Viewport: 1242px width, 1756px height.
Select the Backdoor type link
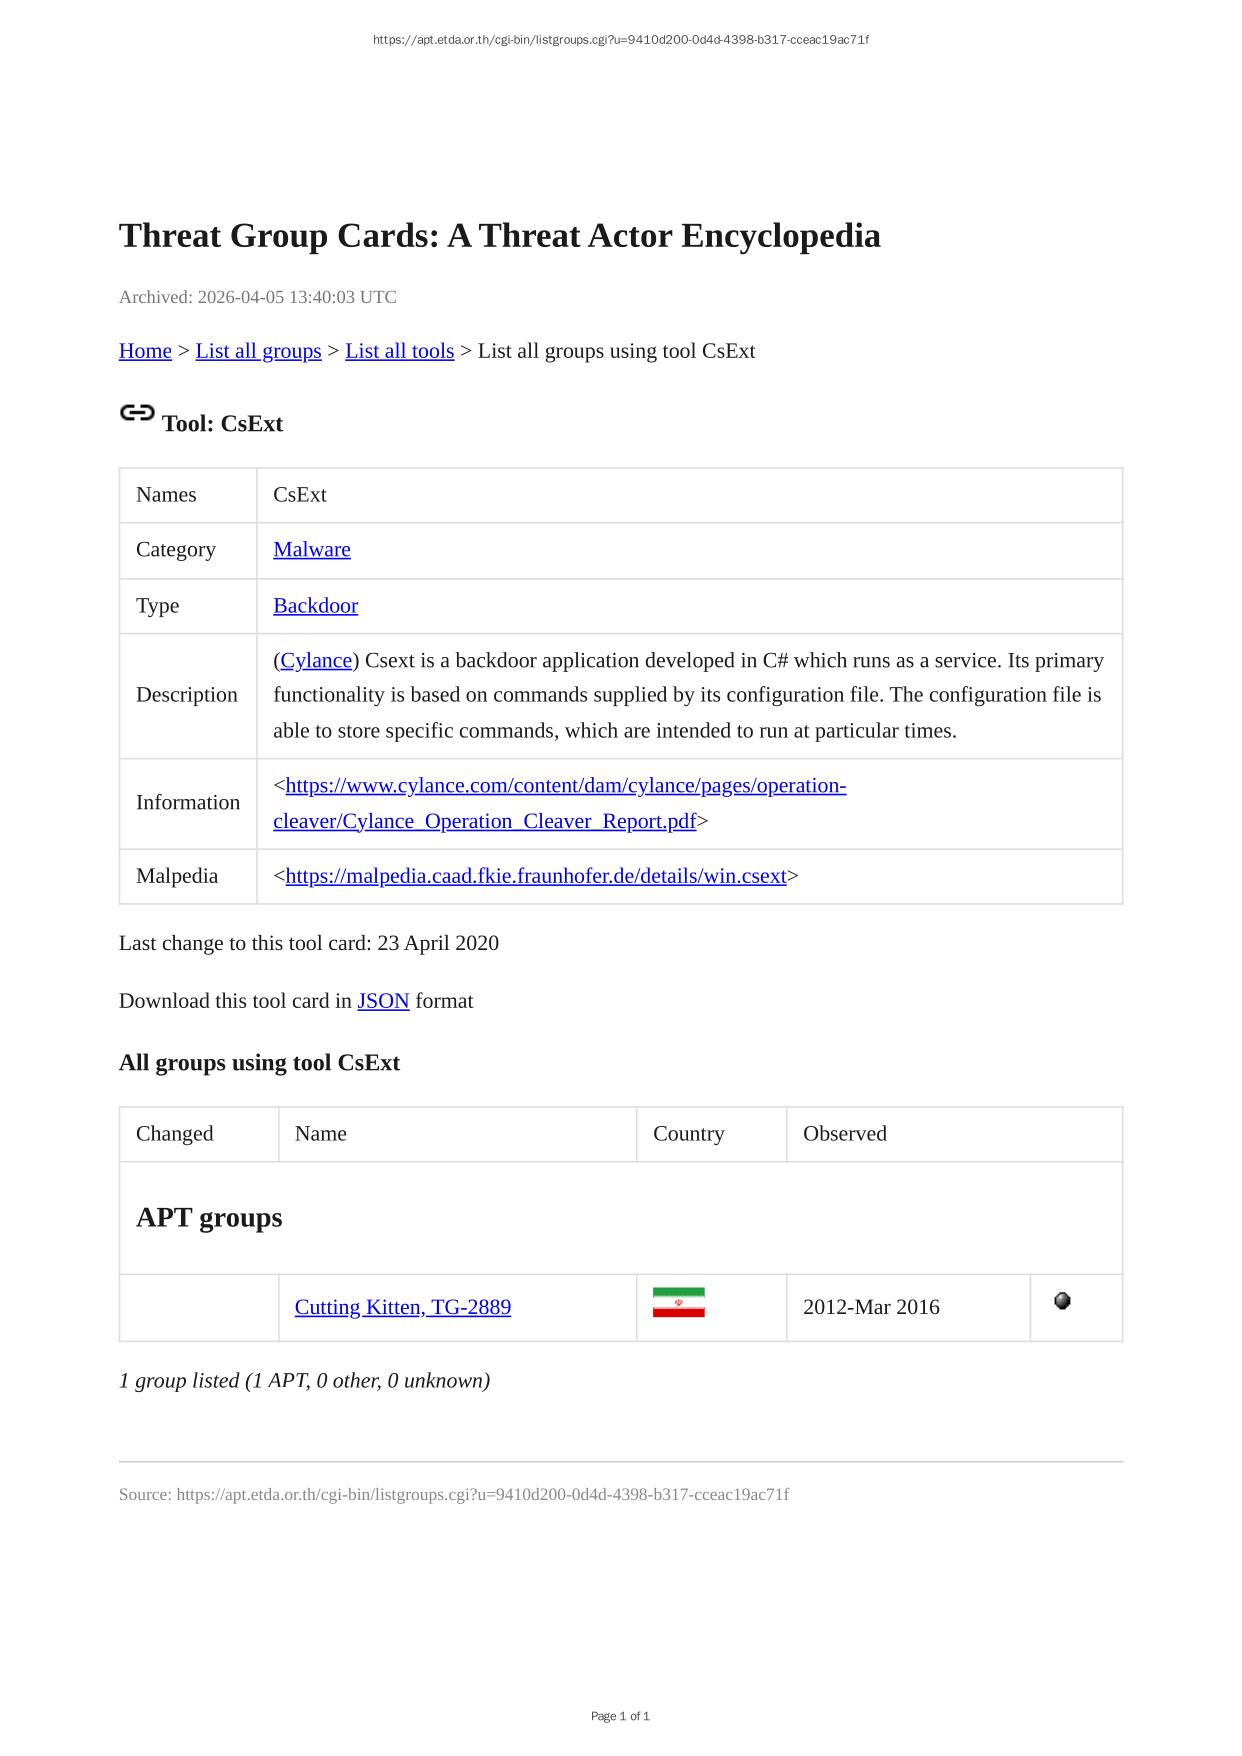click(x=315, y=606)
